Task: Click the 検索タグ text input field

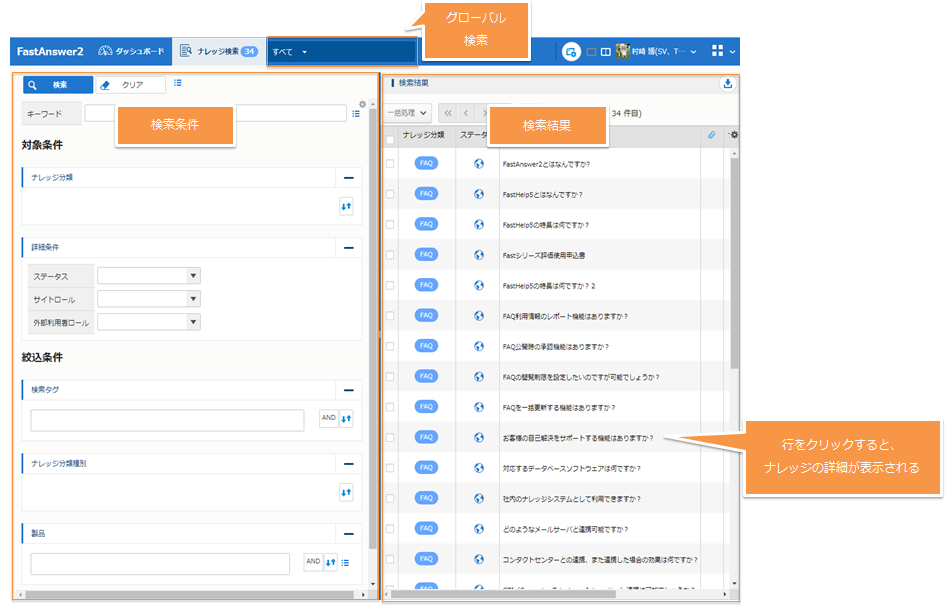Action: pos(167,420)
